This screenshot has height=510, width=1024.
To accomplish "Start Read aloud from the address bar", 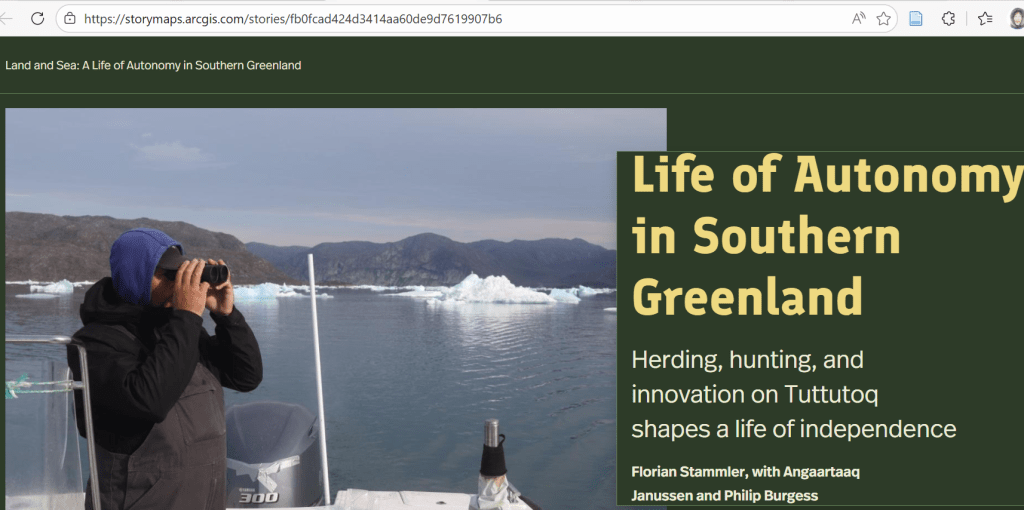I will pyautogui.click(x=858, y=18).
